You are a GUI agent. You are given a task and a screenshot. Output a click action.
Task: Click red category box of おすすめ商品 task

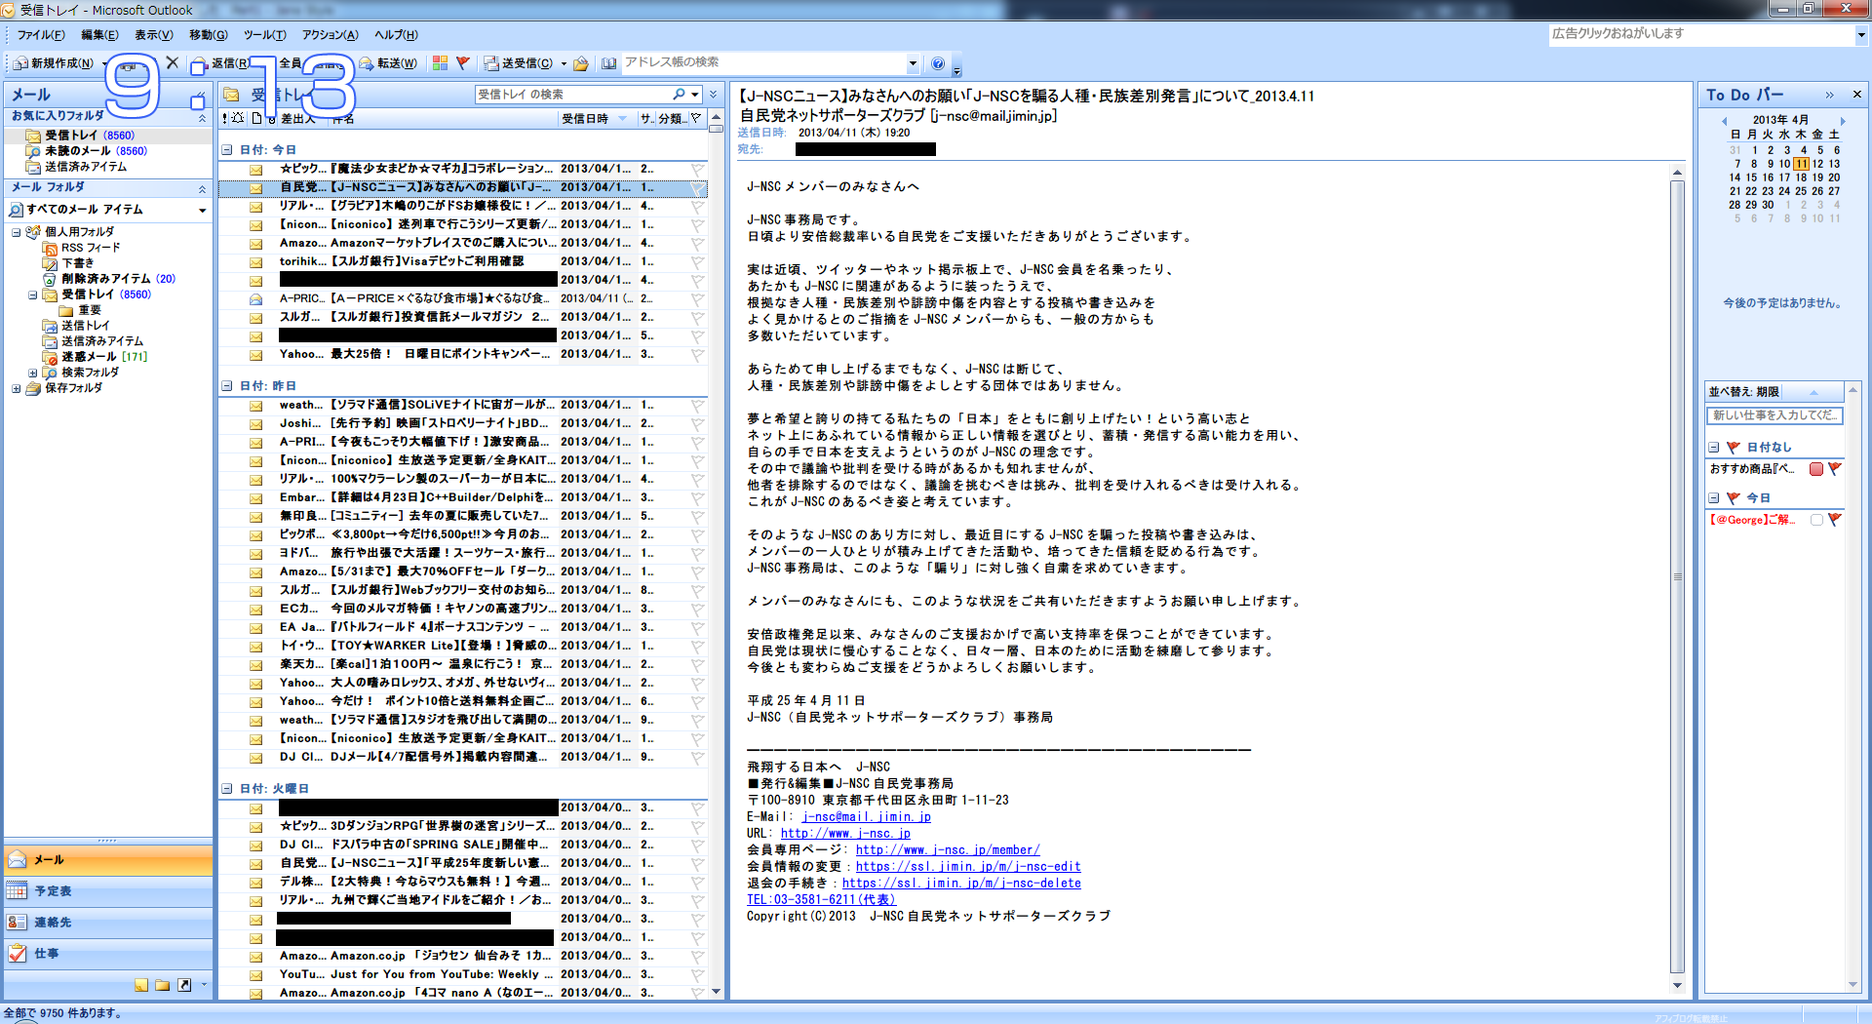(1816, 469)
